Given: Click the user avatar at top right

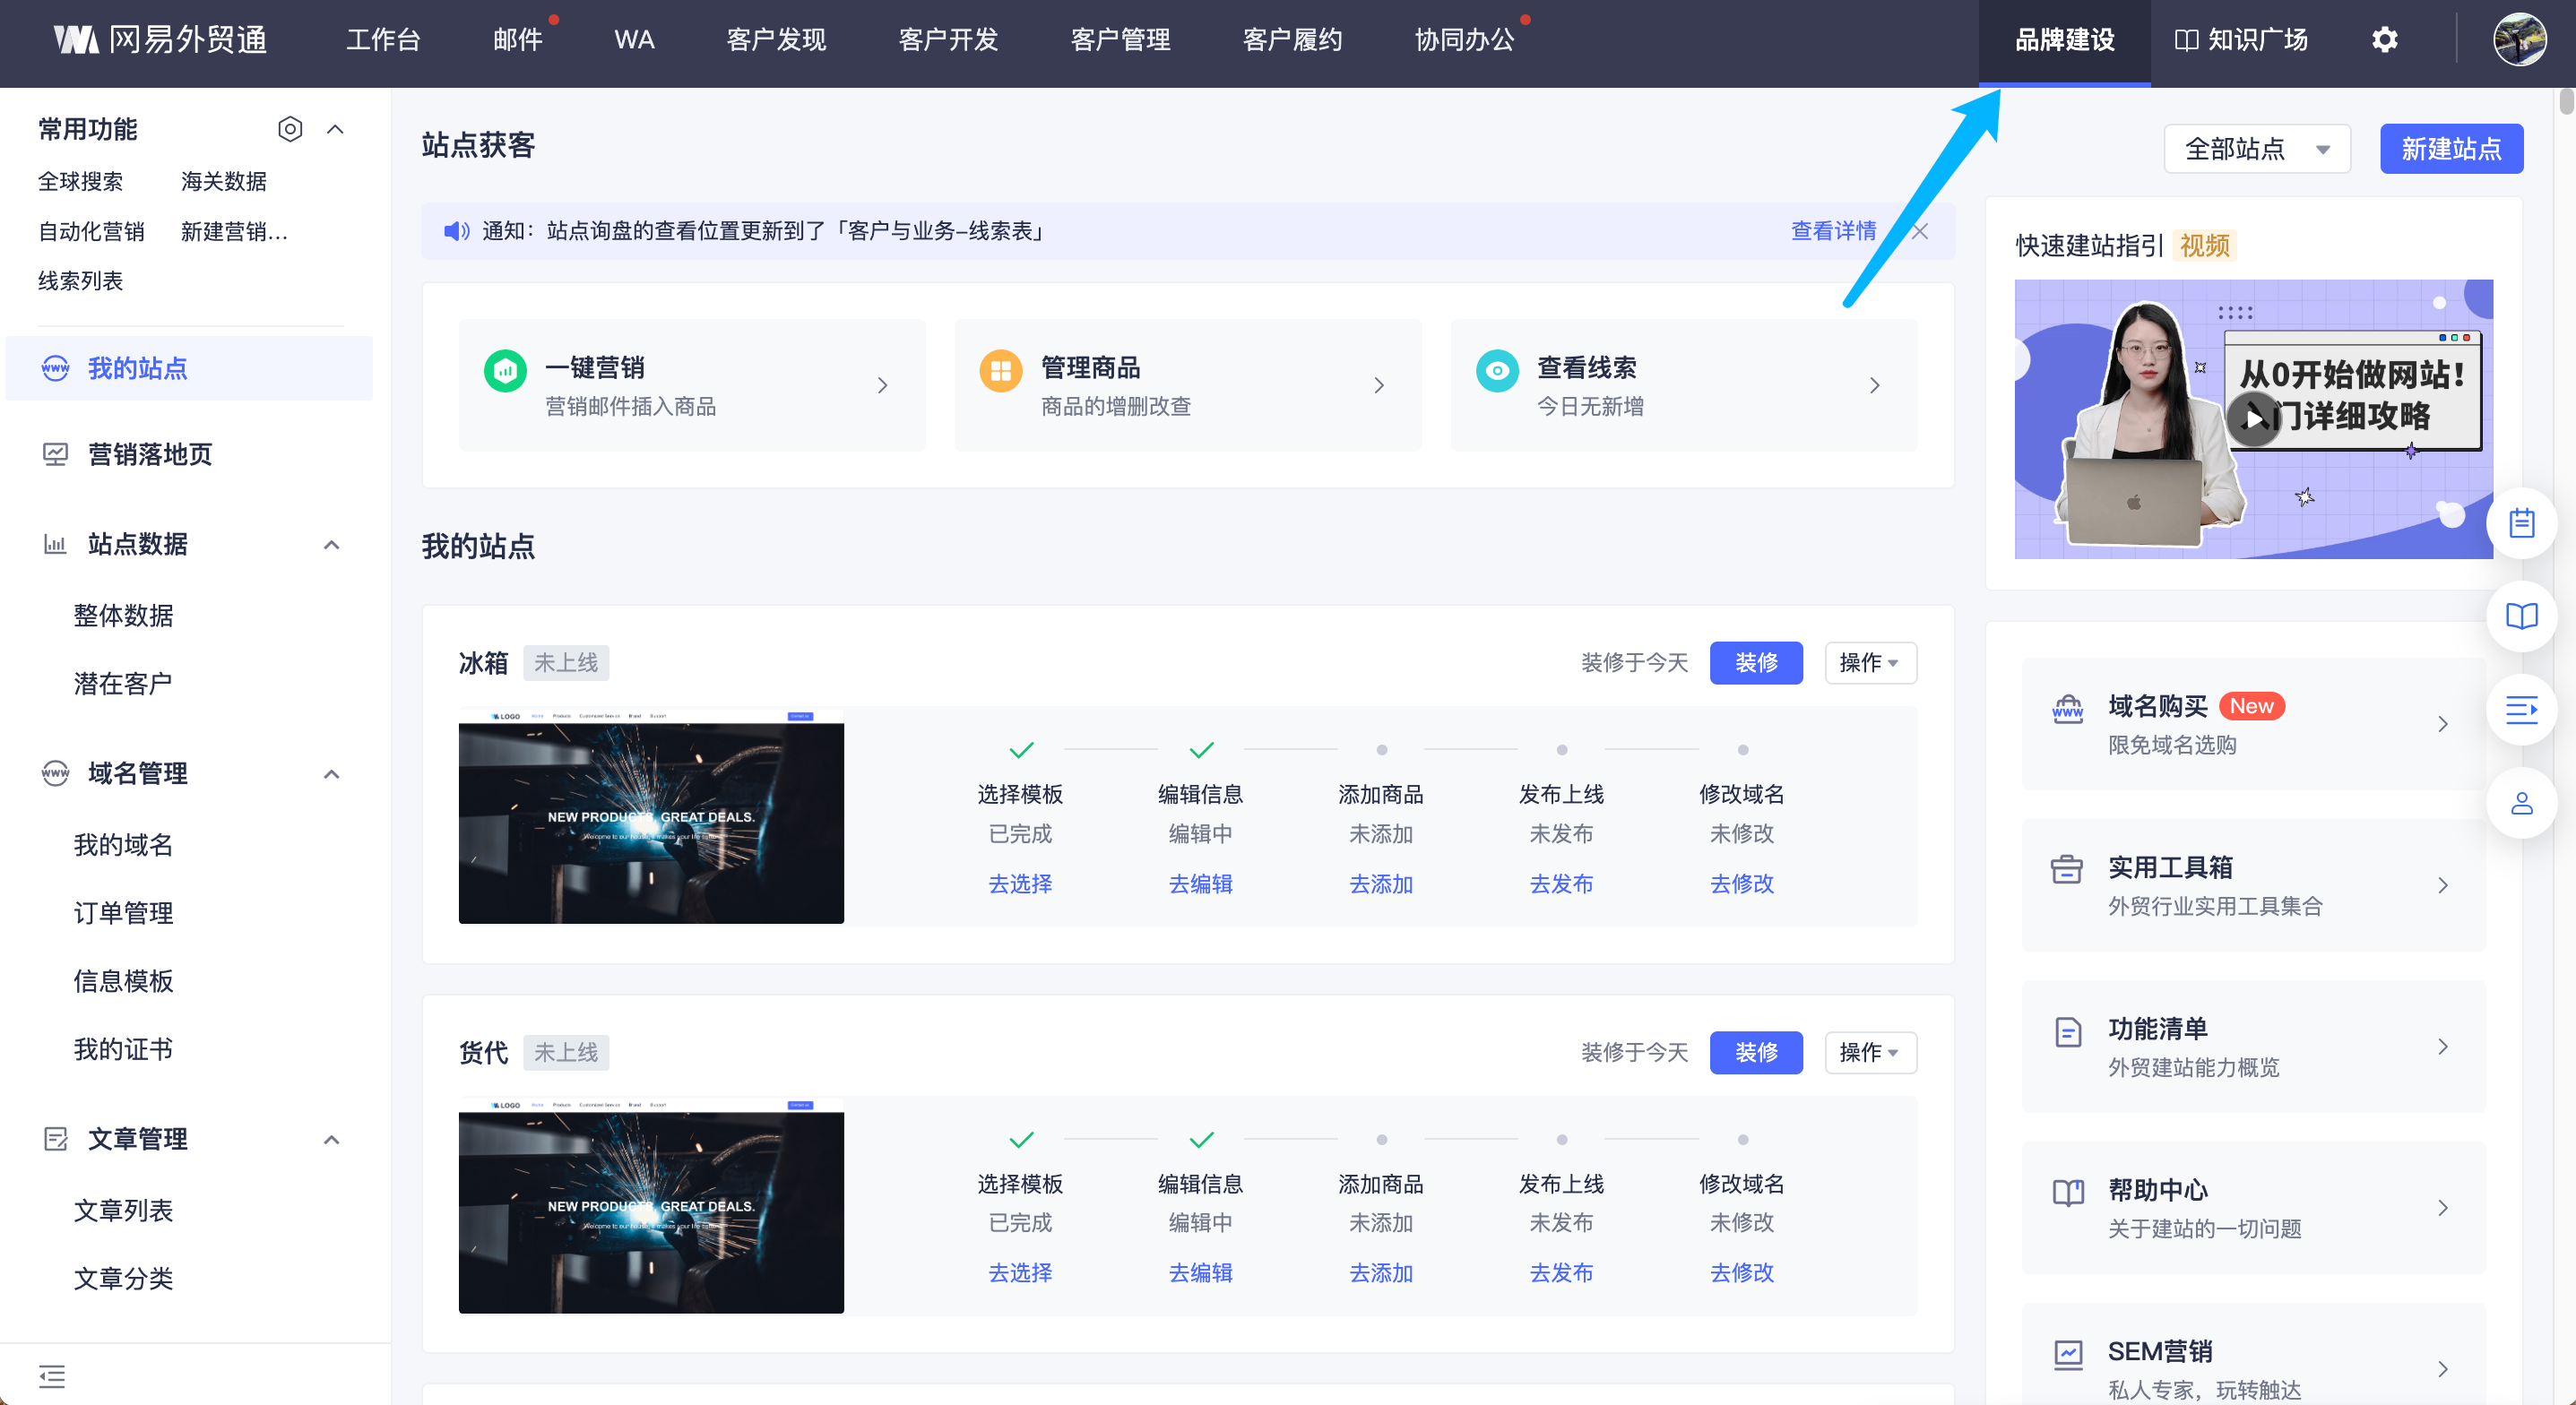Looking at the screenshot, I should (x=2519, y=40).
